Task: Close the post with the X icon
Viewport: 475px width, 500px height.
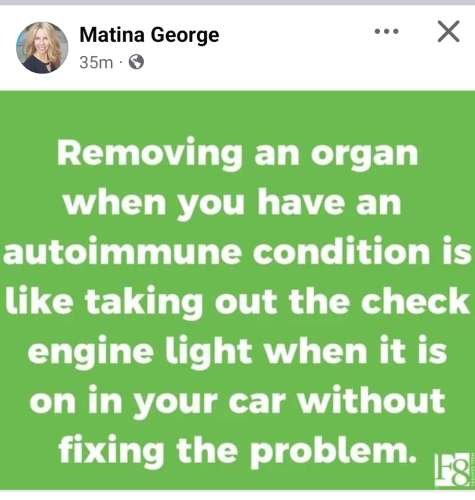Action: [448, 31]
